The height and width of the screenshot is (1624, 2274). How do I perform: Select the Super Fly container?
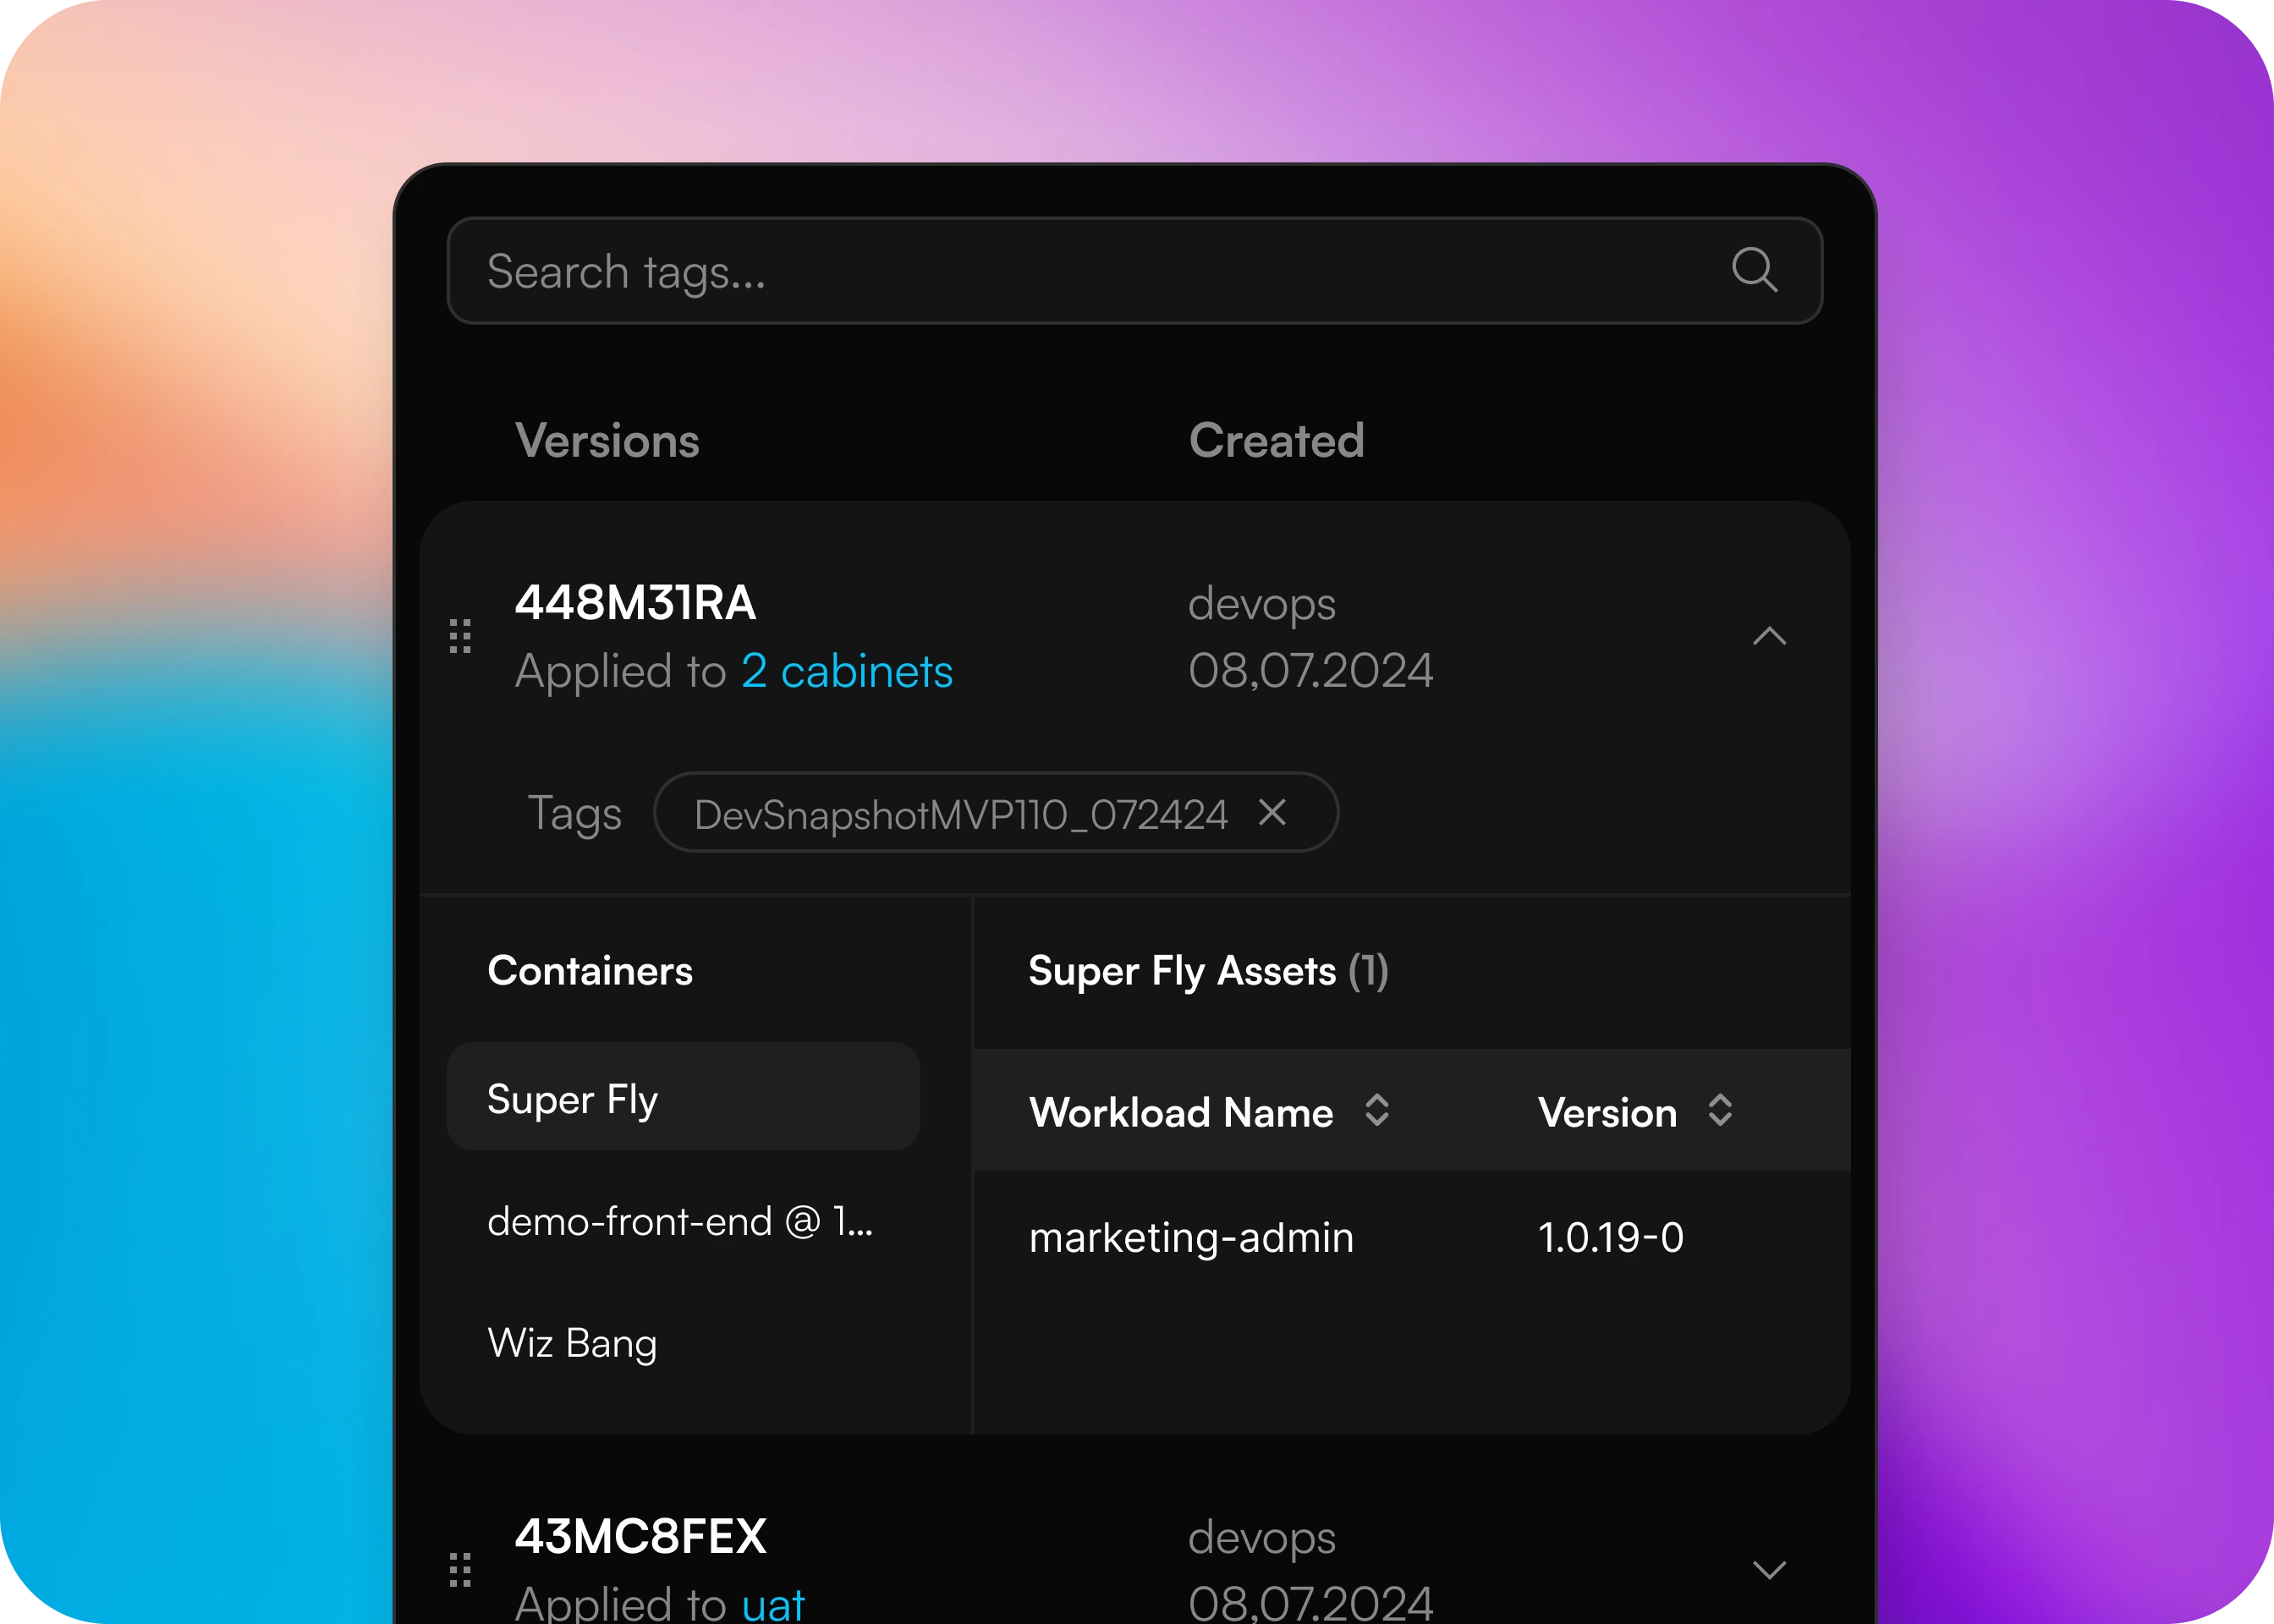click(x=683, y=1097)
